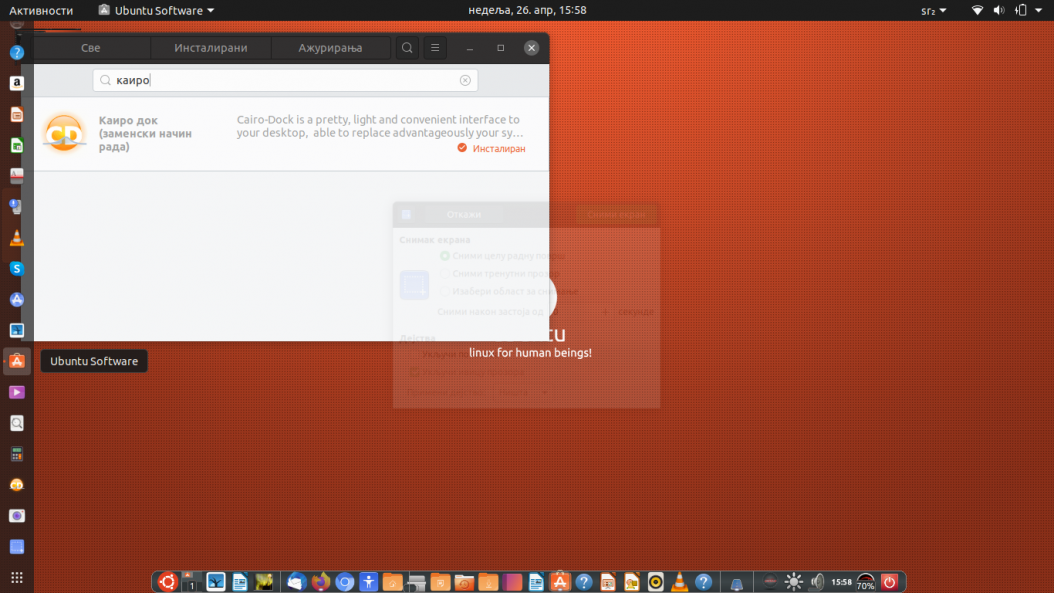The width and height of the screenshot is (1054, 593).
Task: Clear the search field with the X icon
Action: (x=465, y=80)
